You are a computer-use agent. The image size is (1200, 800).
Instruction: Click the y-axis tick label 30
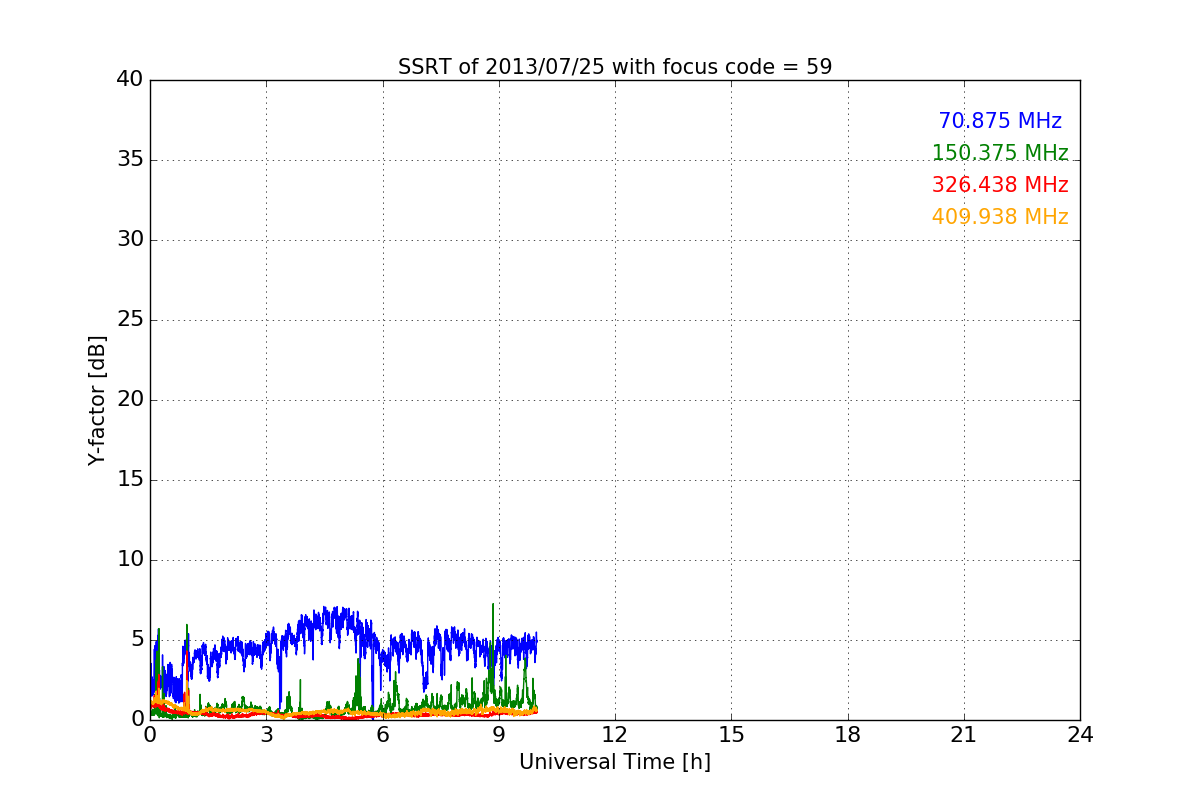tap(130, 240)
